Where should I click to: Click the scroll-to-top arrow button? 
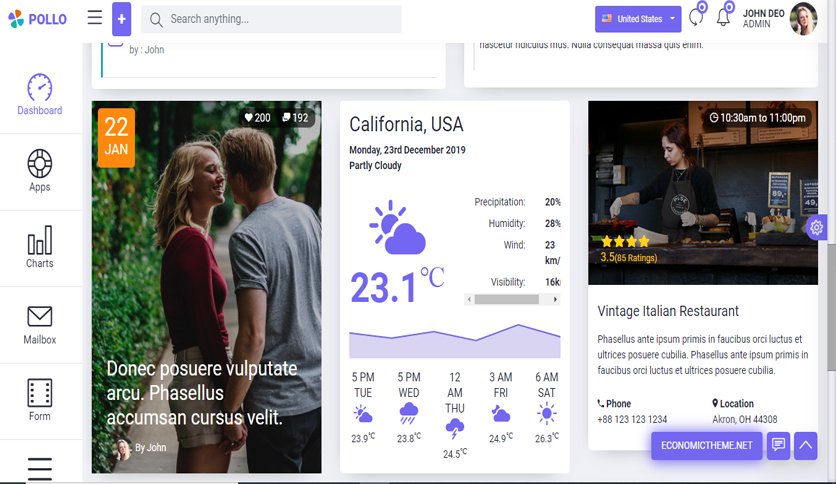click(x=806, y=445)
